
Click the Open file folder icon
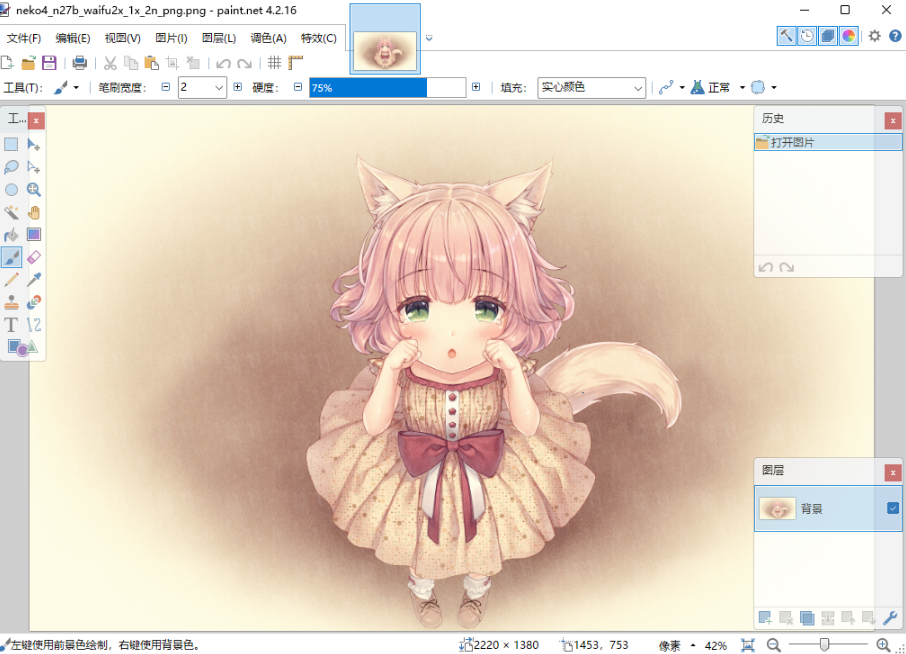pos(28,63)
